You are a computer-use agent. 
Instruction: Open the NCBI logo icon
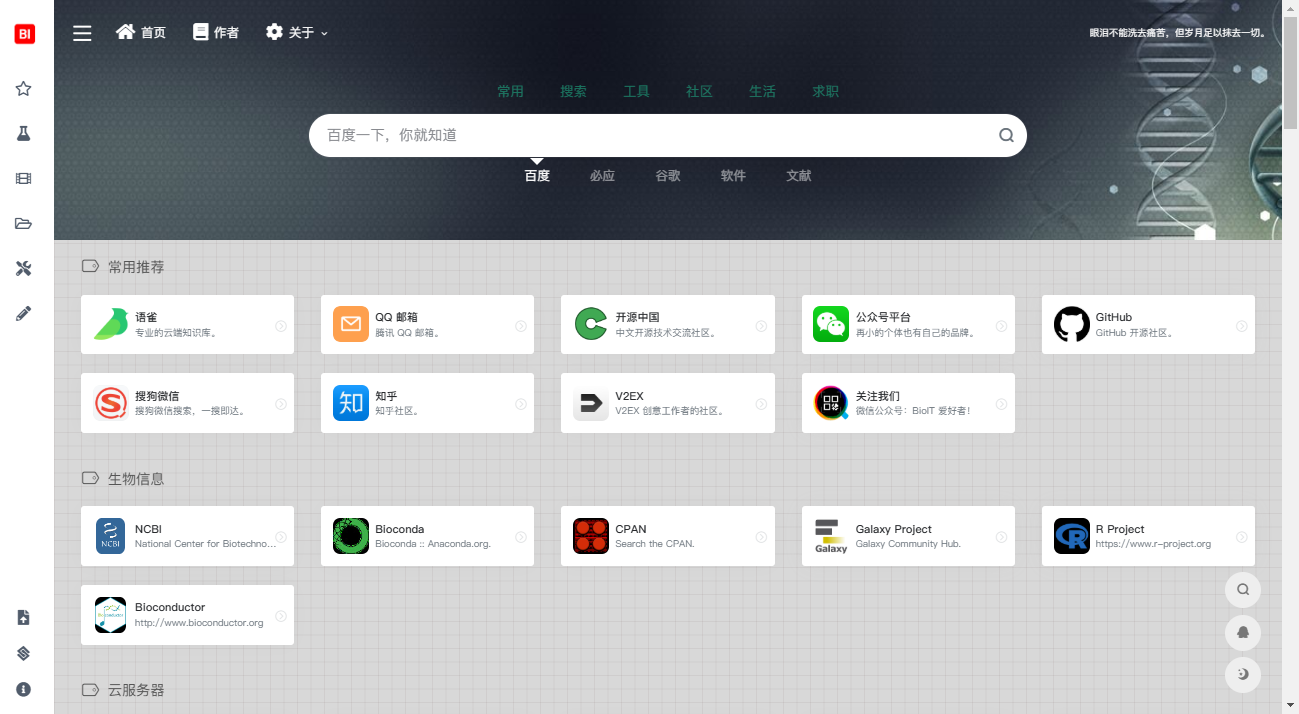(111, 536)
